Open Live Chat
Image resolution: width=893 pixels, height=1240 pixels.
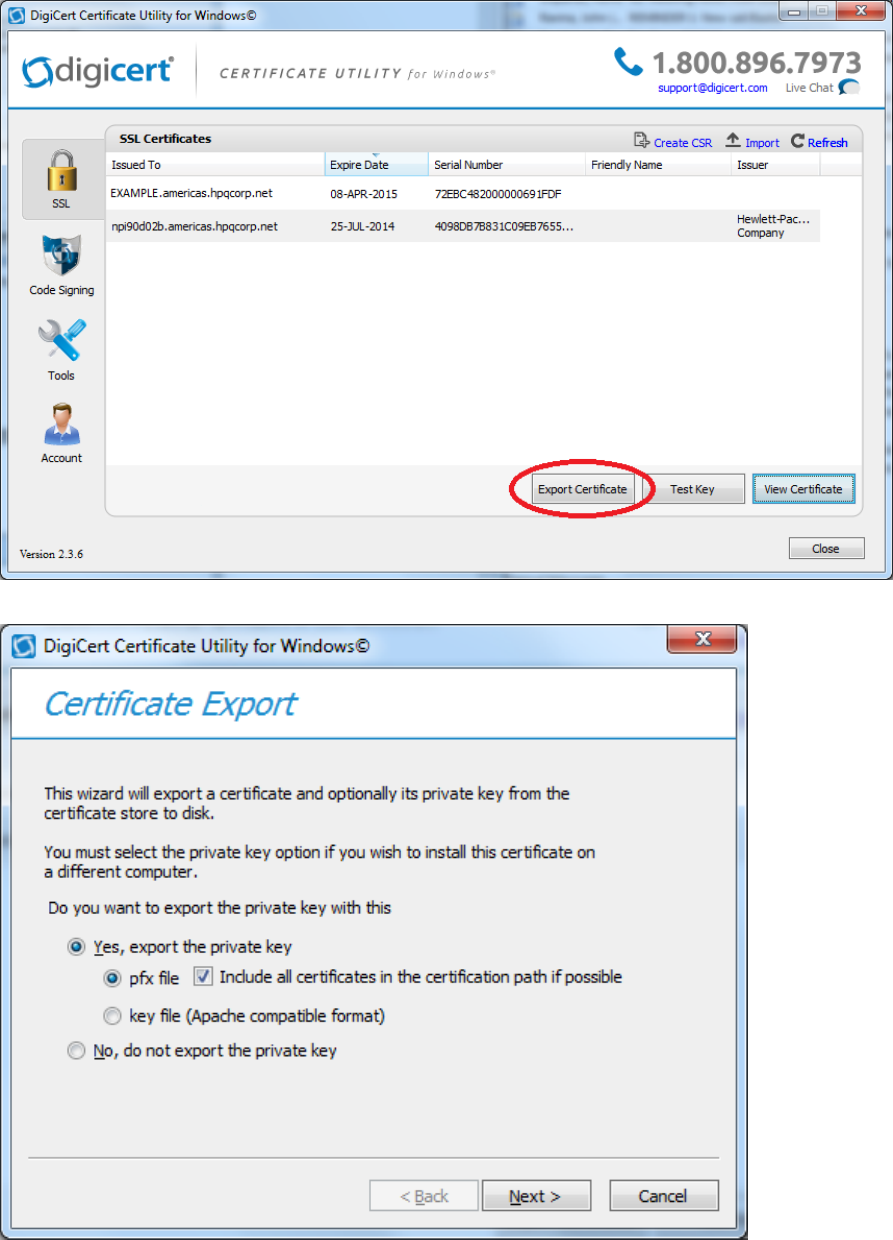point(809,88)
